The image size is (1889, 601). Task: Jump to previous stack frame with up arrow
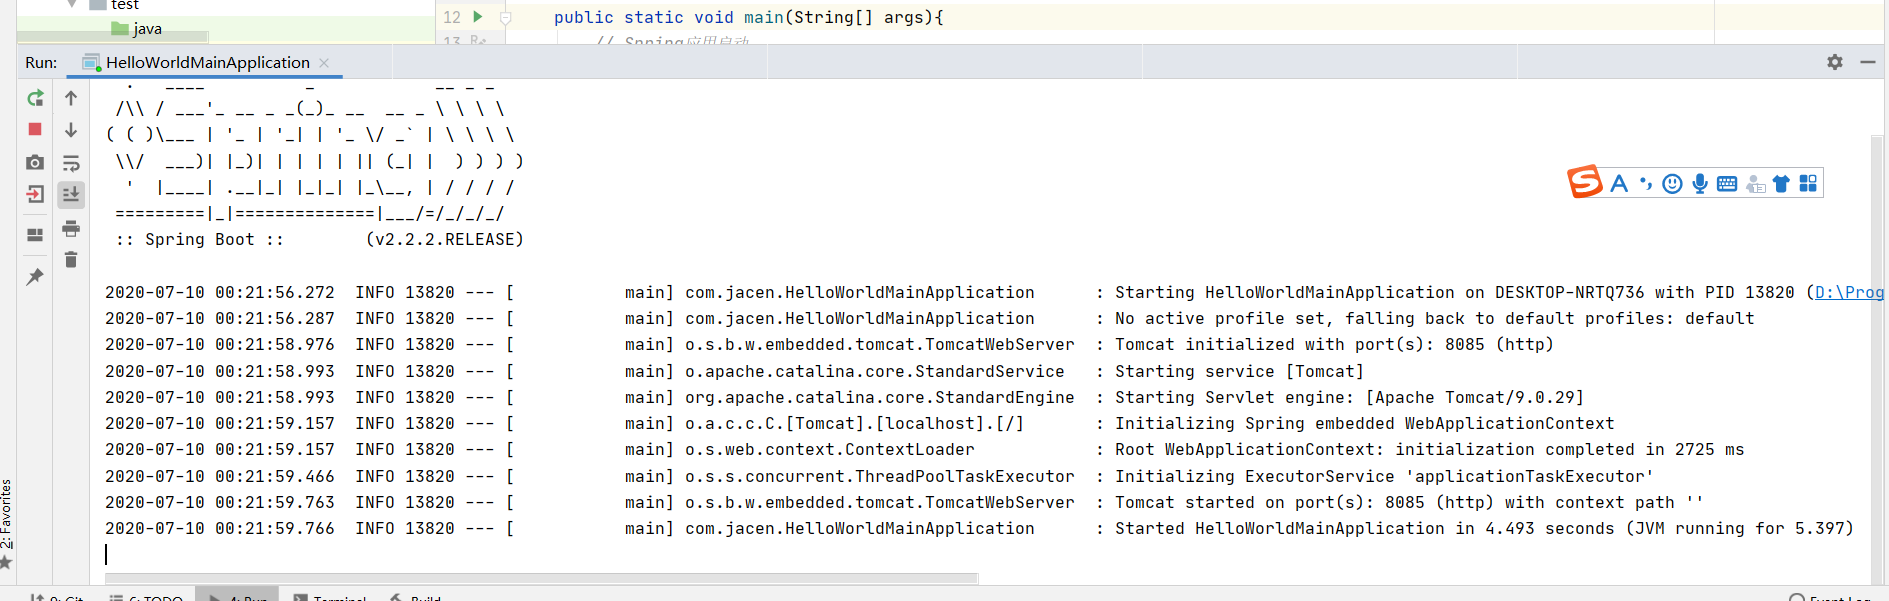pos(71,98)
